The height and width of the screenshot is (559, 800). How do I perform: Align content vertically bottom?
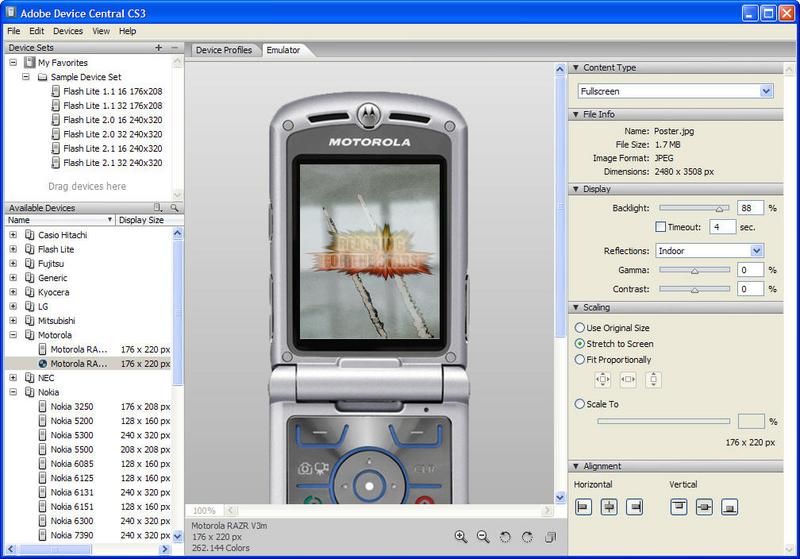(730, 507)
